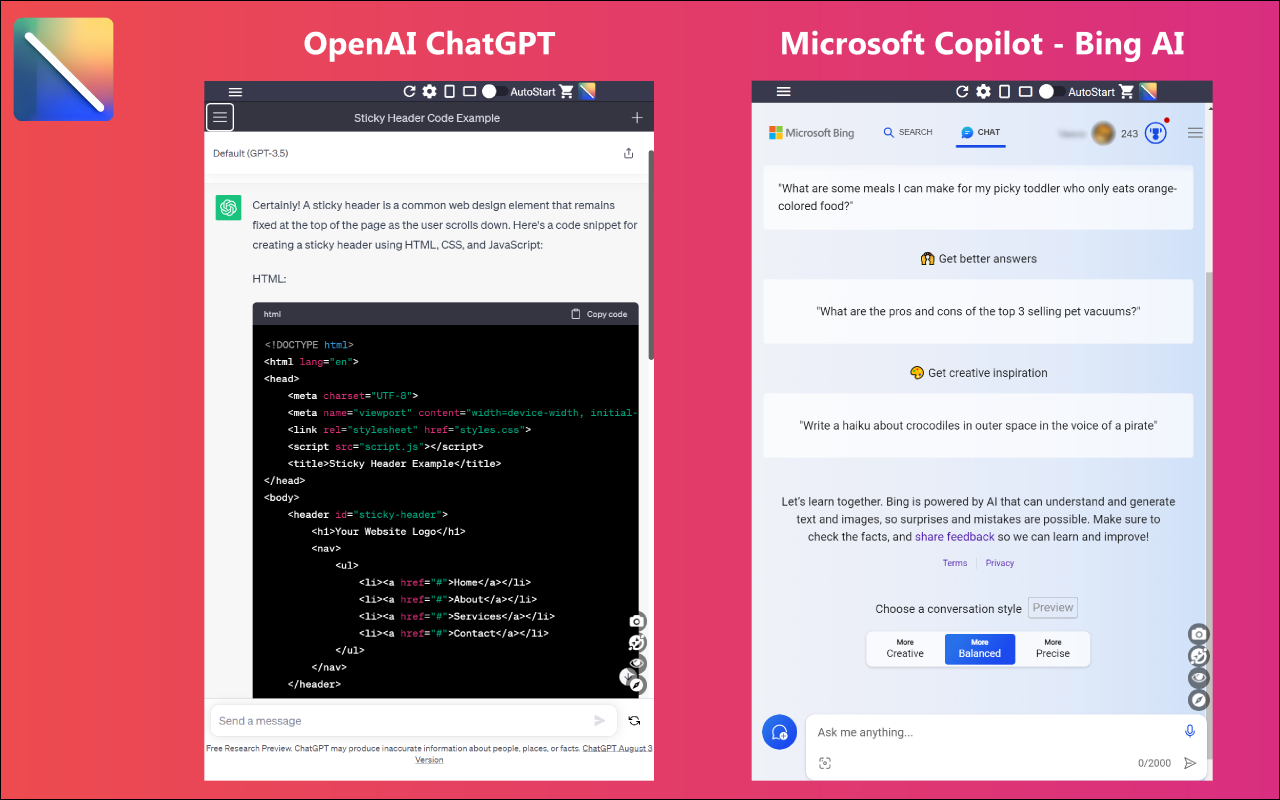Open the compass tool beside the Copilot chat
The image size is (1280, 800).
[x=1198, y=699]
